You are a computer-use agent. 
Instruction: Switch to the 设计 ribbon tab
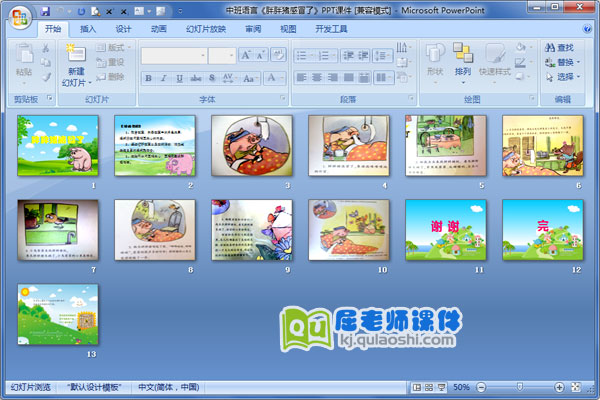[123, 29]
